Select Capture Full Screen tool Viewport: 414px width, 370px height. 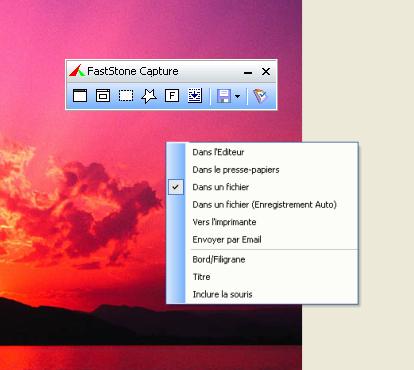[172, 96]
